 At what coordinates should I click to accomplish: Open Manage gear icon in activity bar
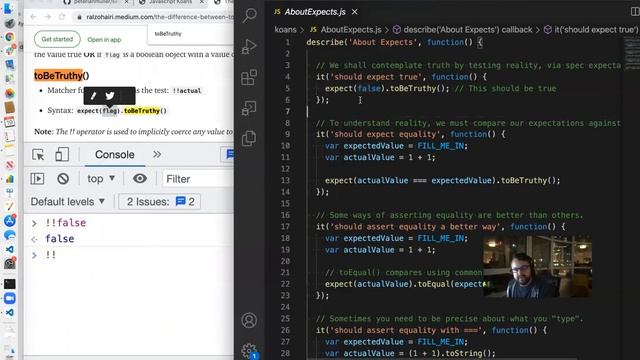pos(249,350)
